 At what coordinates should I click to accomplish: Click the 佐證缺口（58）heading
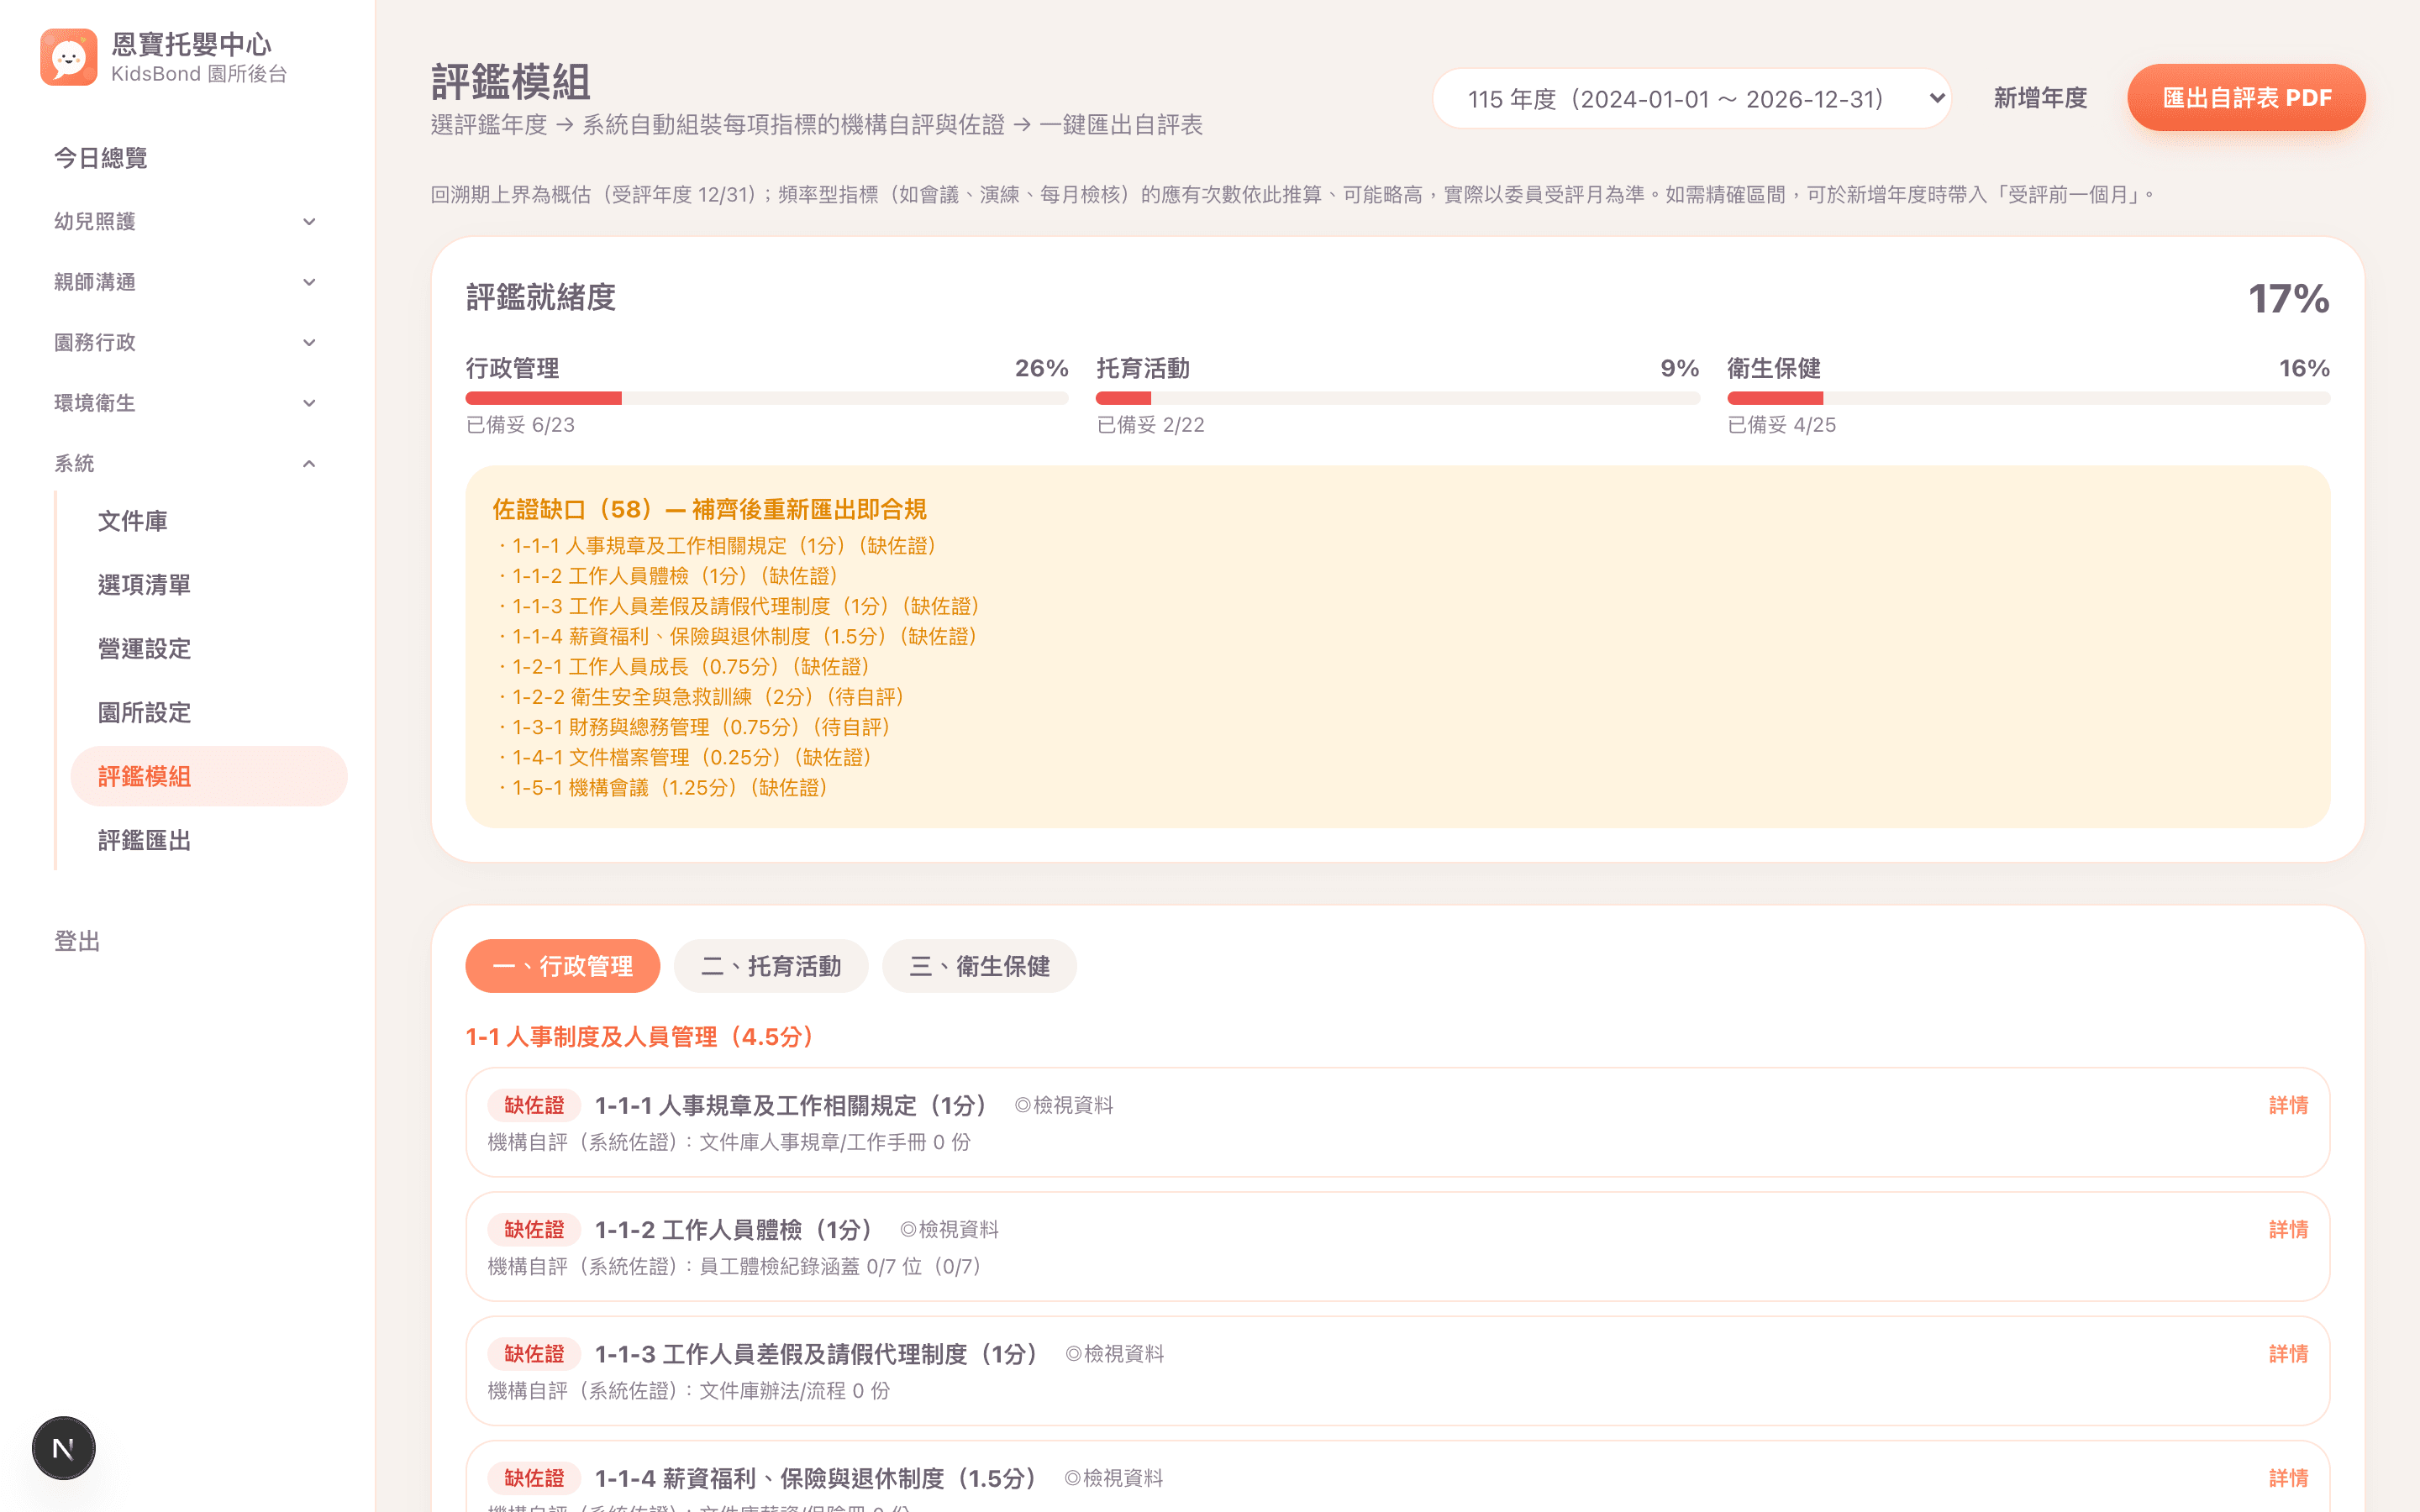click(709, 509)
